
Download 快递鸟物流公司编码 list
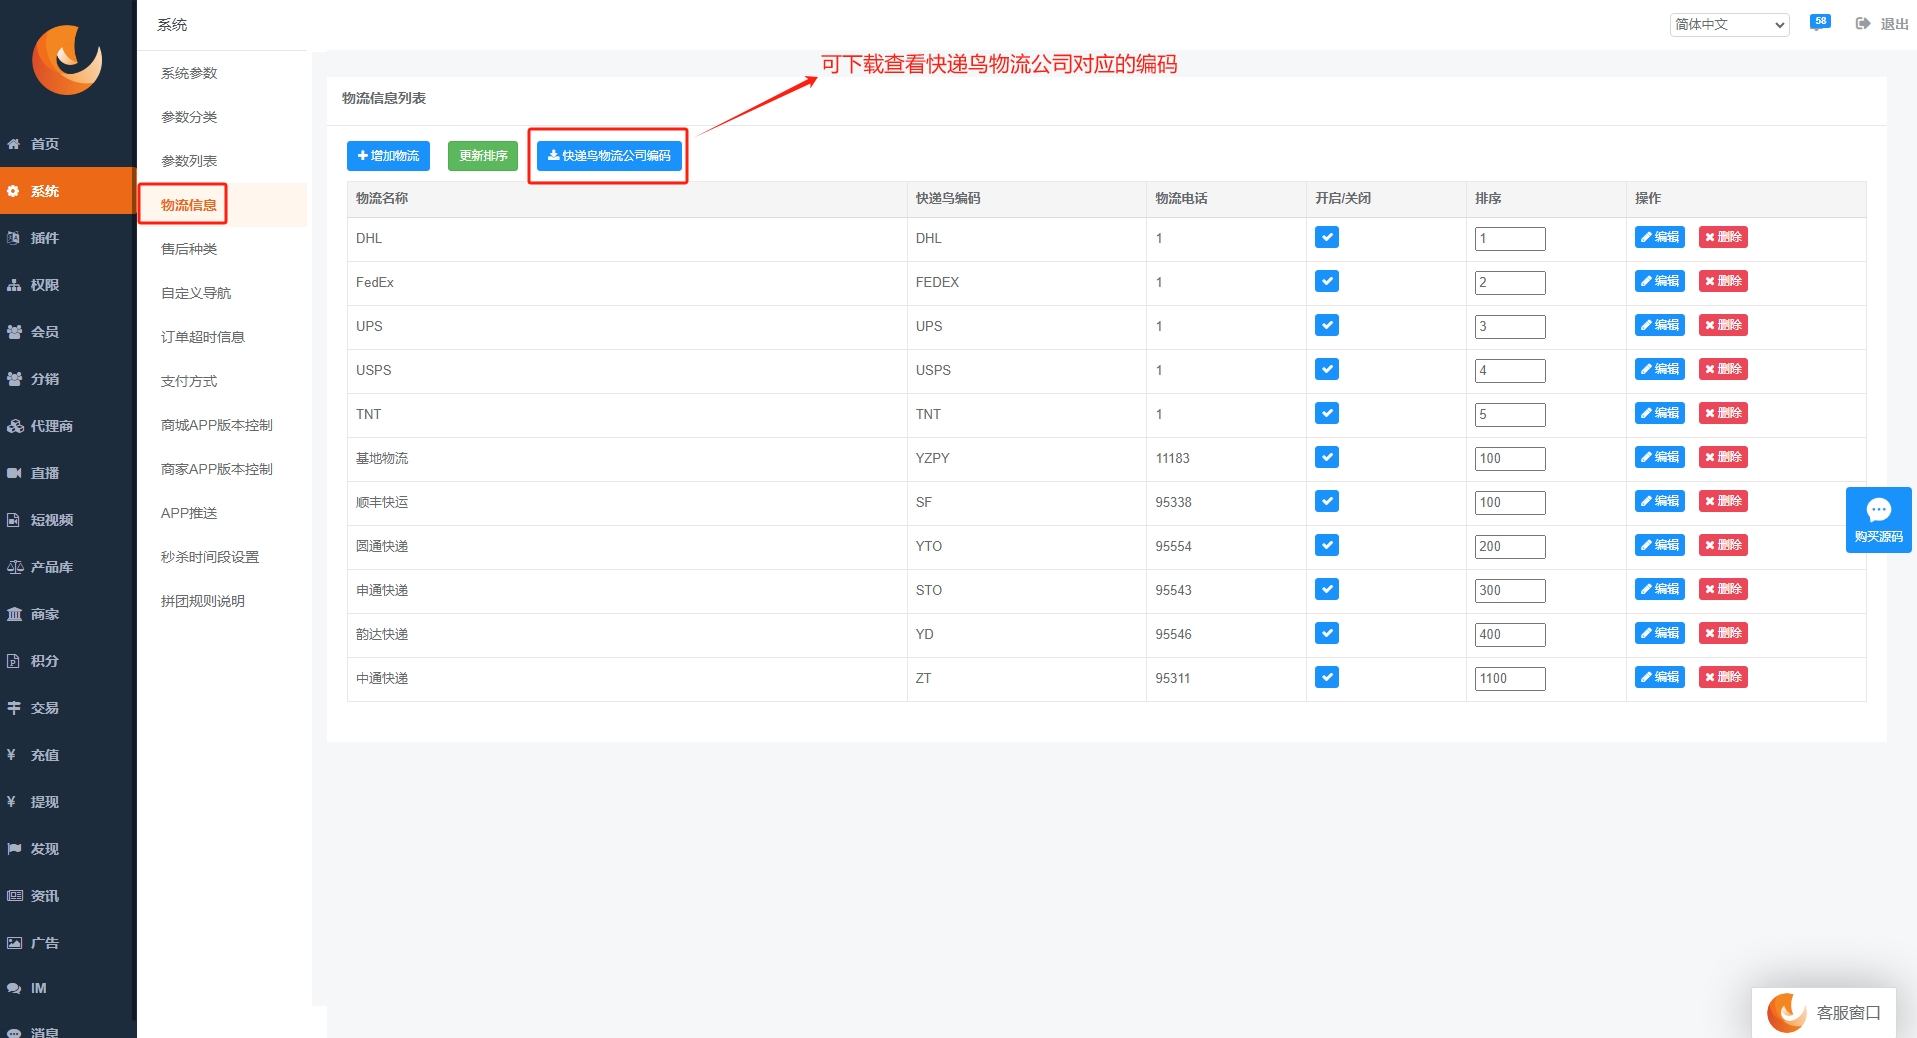point(609,156)
